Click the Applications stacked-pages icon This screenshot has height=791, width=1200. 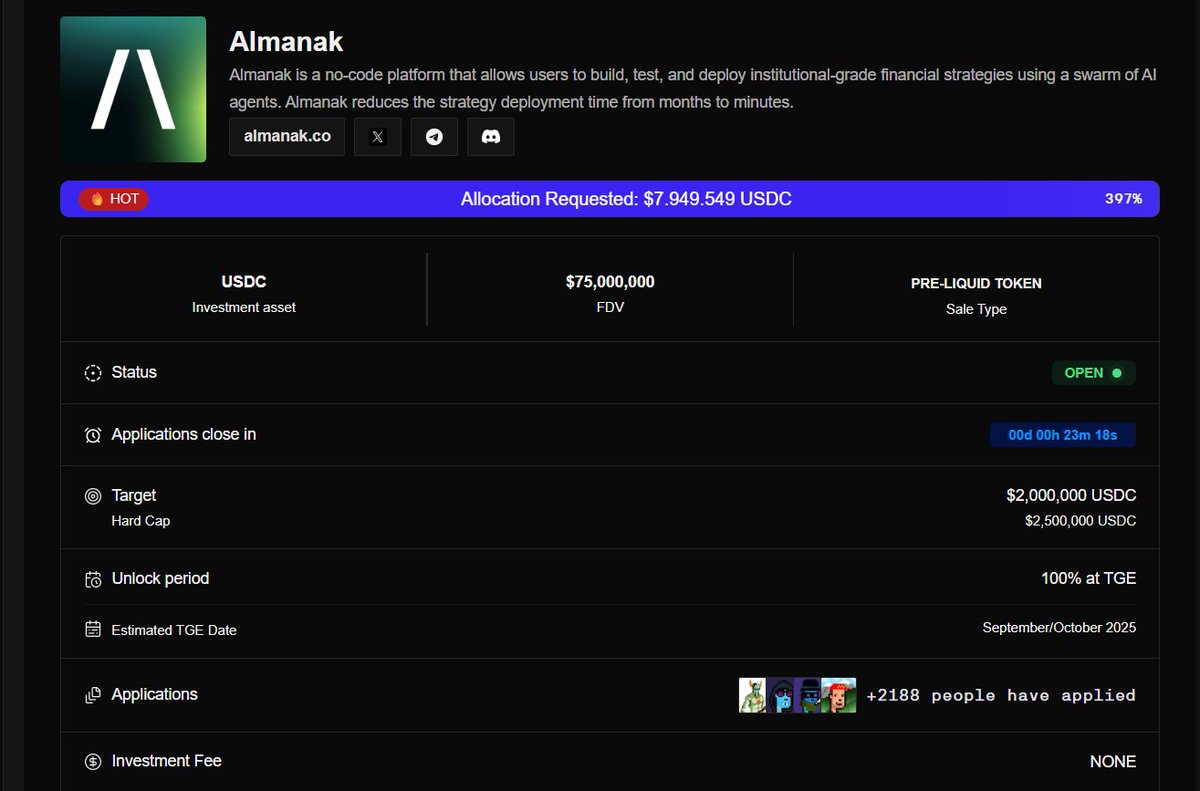[x=93, y=695]
